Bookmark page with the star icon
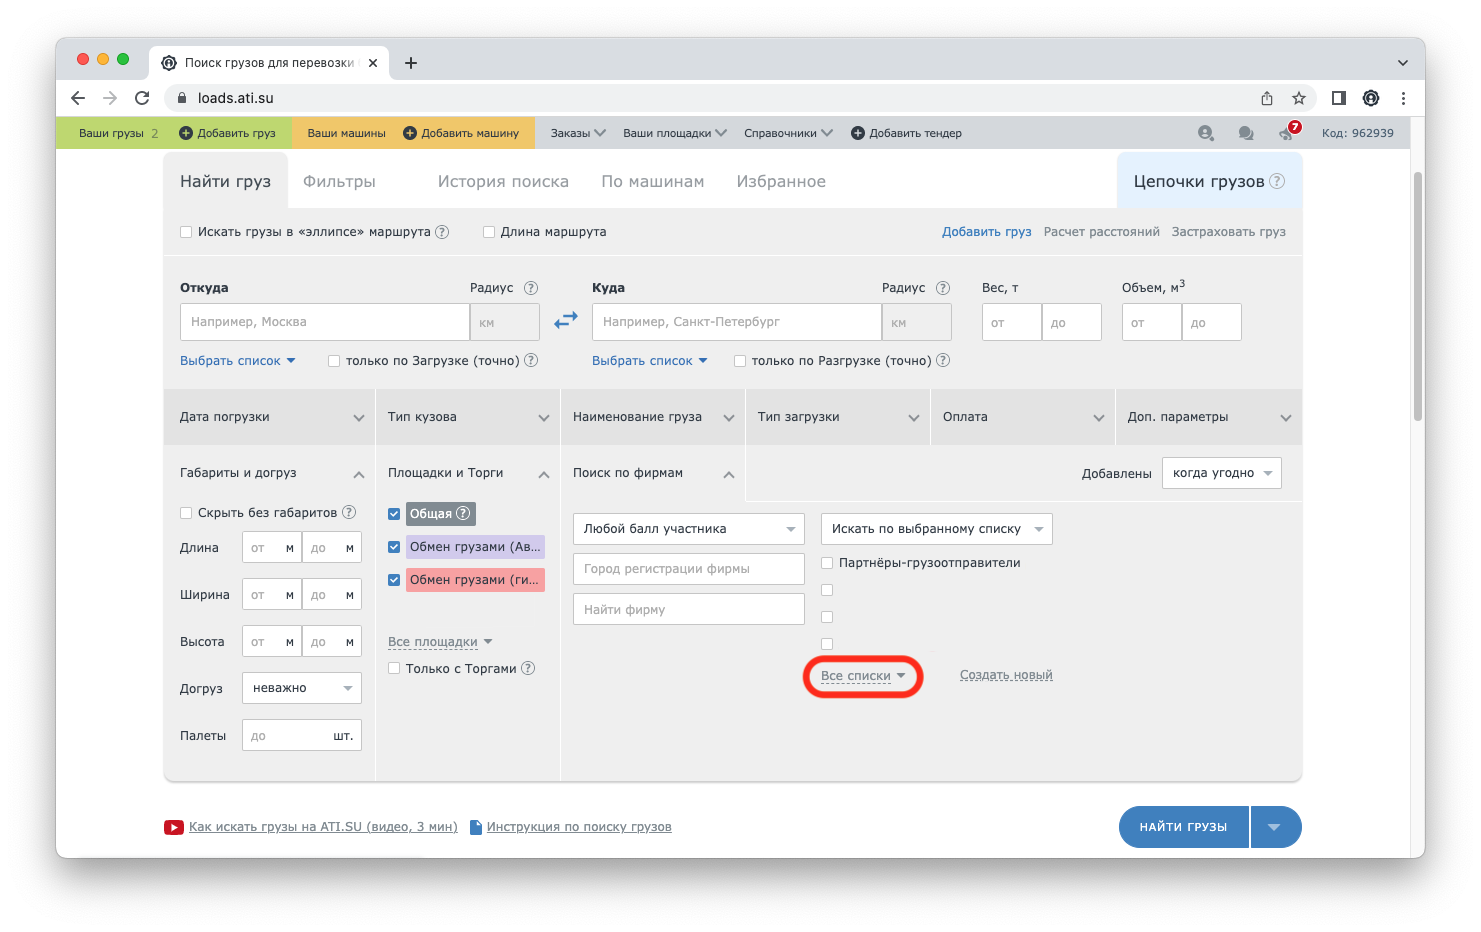This screenshot has height=932, width=1481. click(x=1299, y=98)
